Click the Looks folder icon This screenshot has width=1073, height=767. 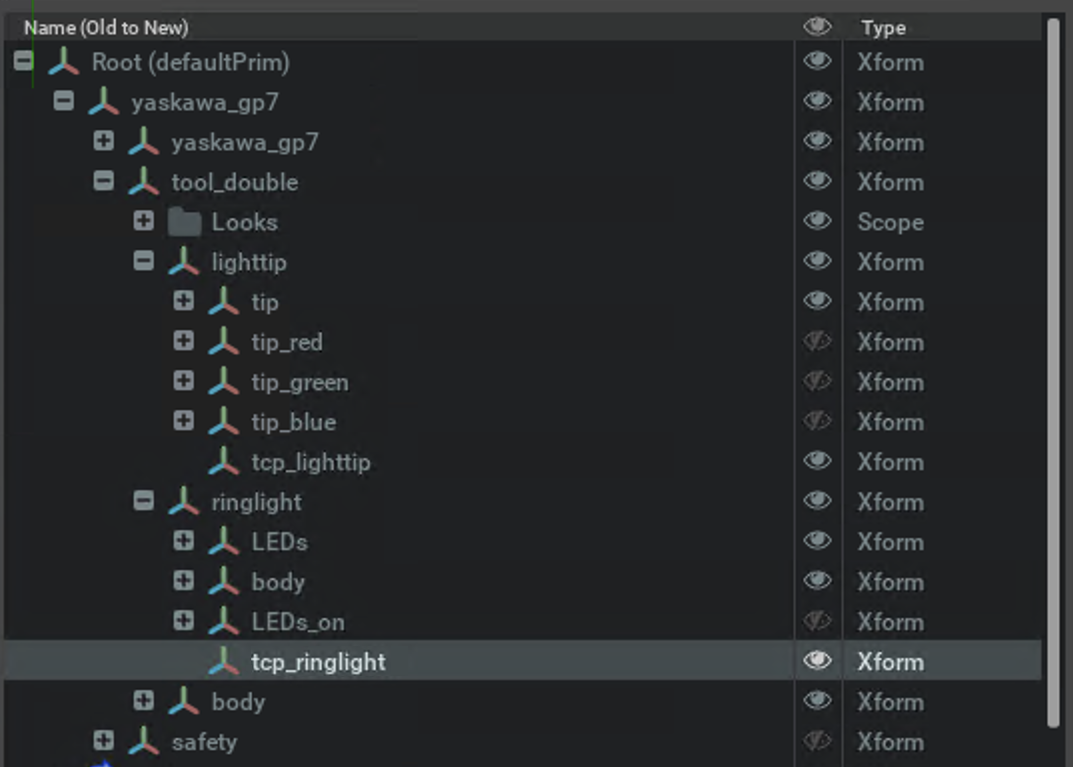click(x=184, y=222)
